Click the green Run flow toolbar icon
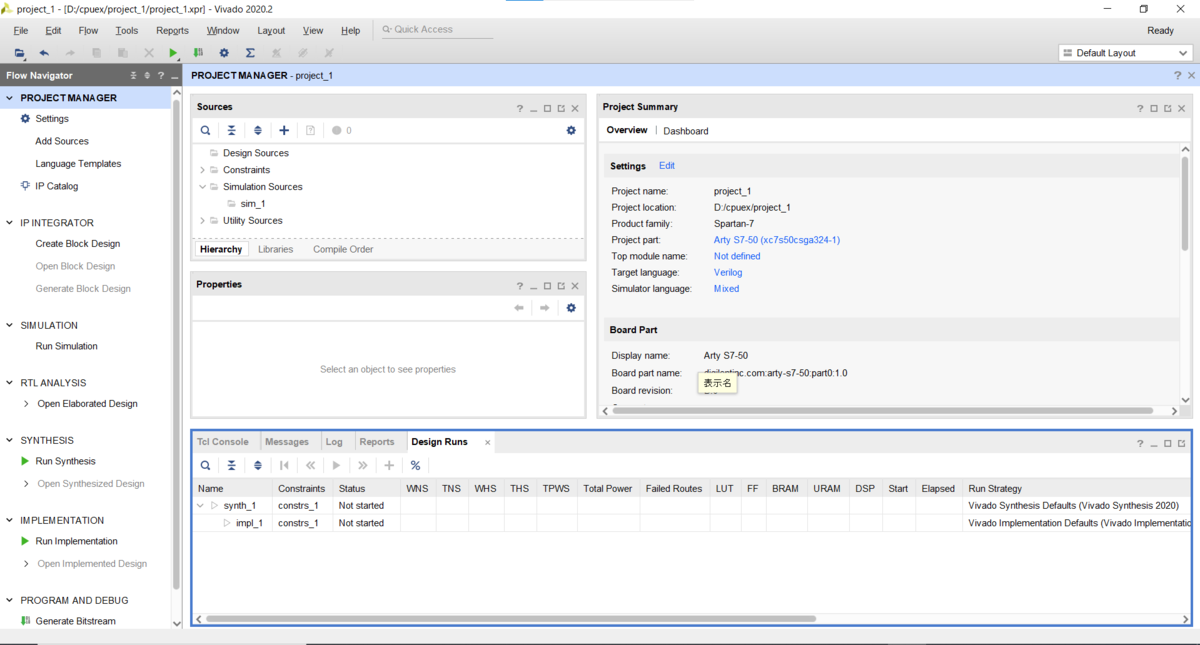Viewport: 1200px width, 645px height. 173,53
